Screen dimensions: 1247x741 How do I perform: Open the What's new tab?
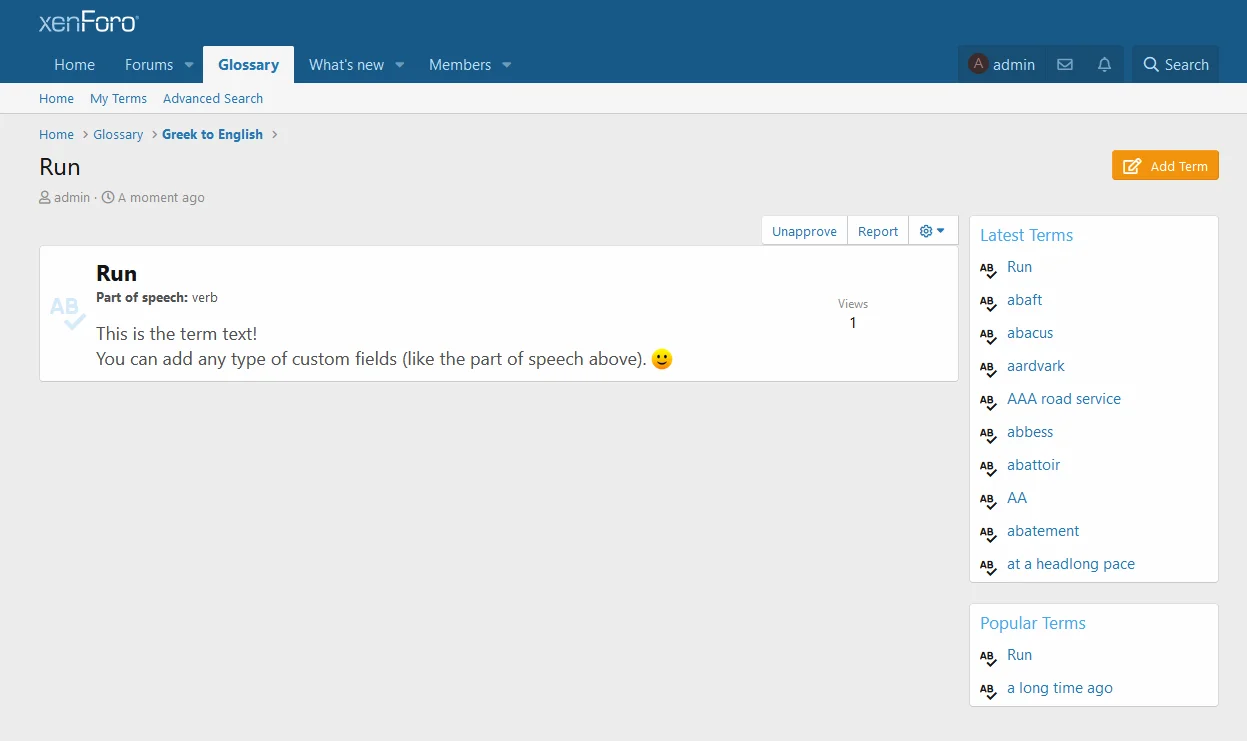346,64
